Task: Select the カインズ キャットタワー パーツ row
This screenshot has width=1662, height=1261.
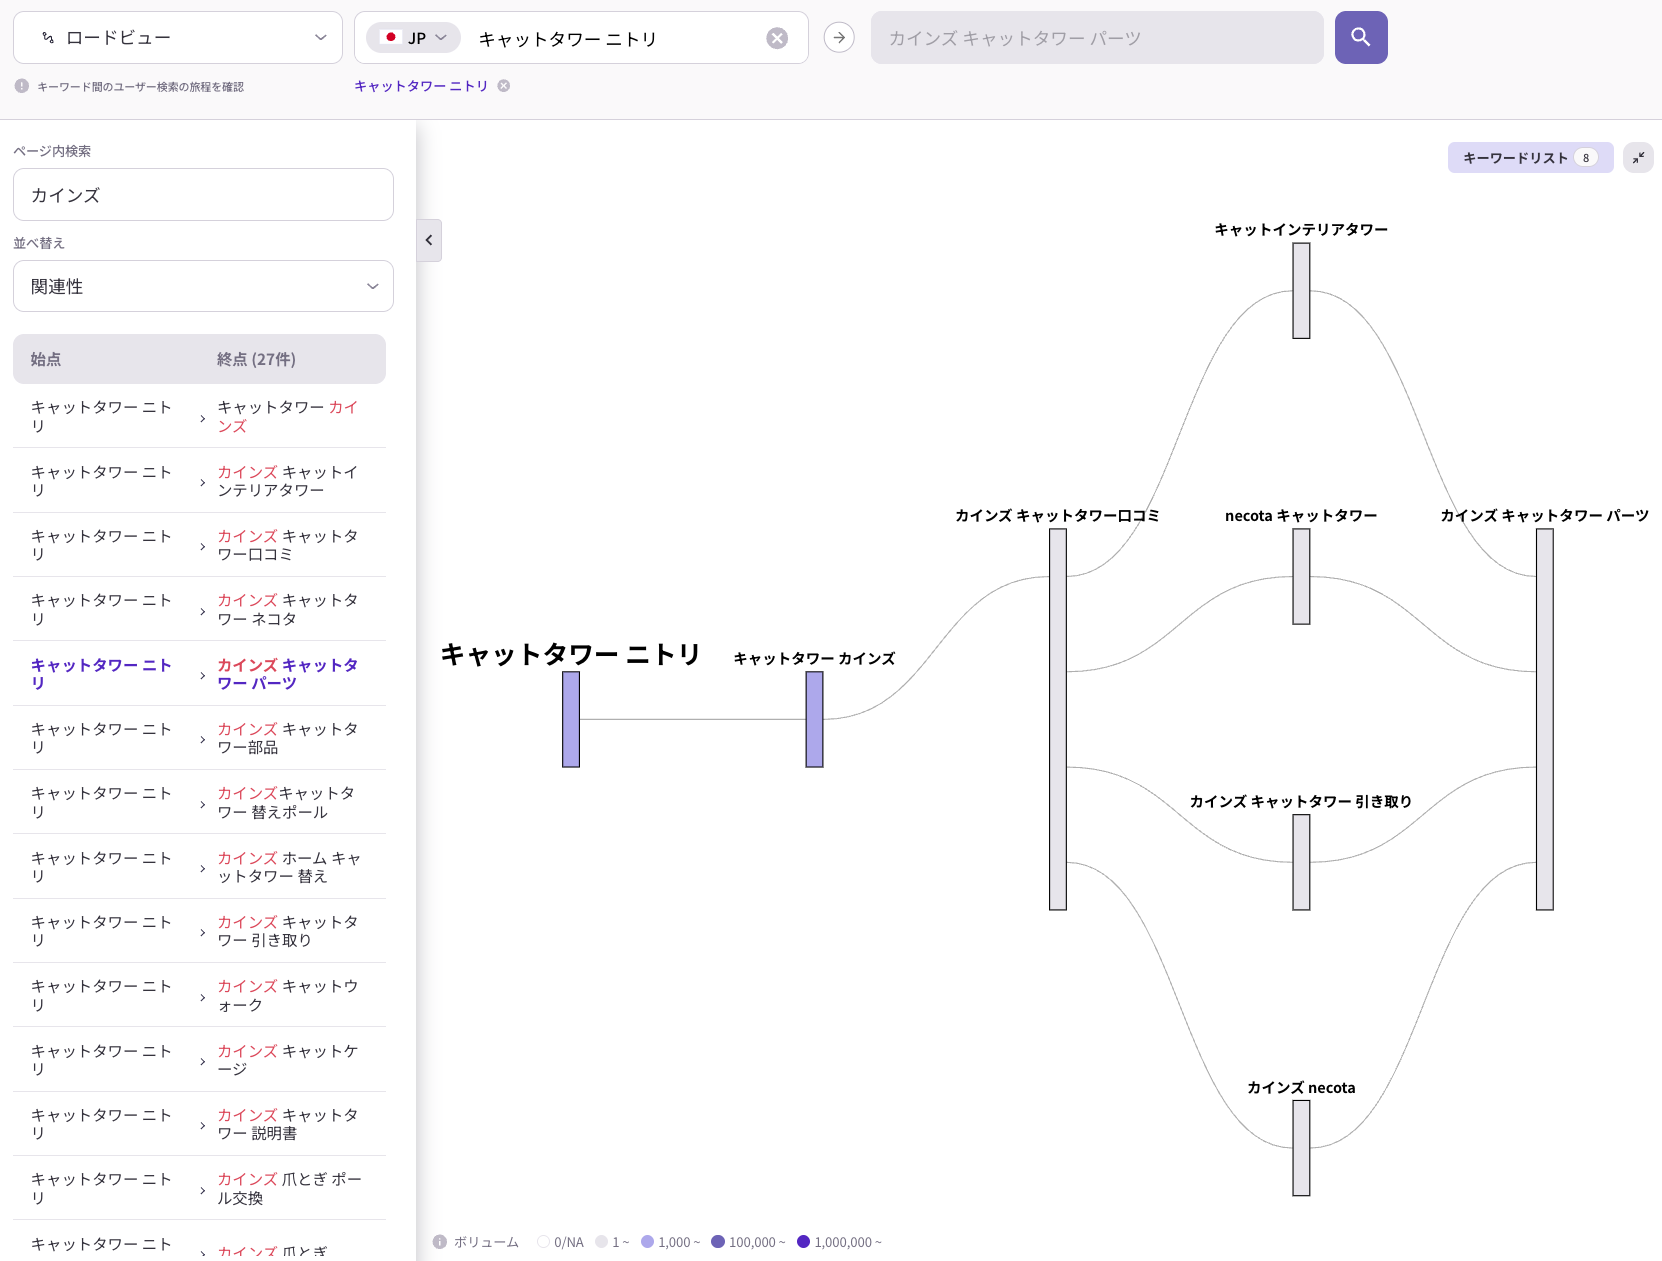Action: coord(200,674)
